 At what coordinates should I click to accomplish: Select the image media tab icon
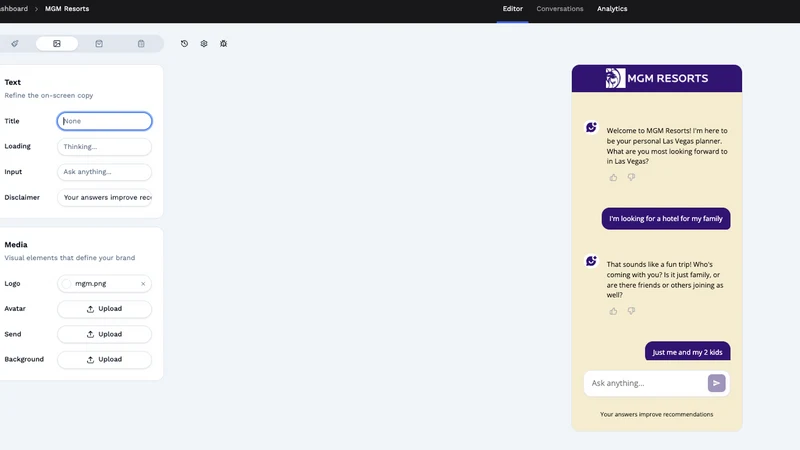[x=57, y=44]
